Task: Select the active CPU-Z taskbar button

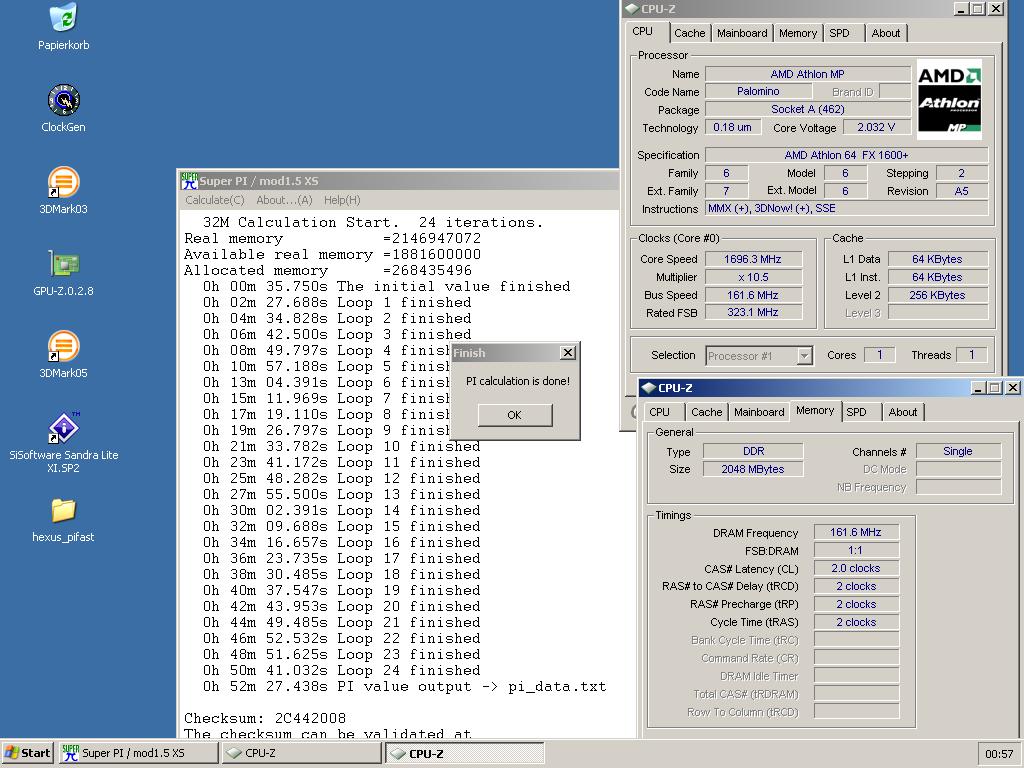Action: (464, 753)
